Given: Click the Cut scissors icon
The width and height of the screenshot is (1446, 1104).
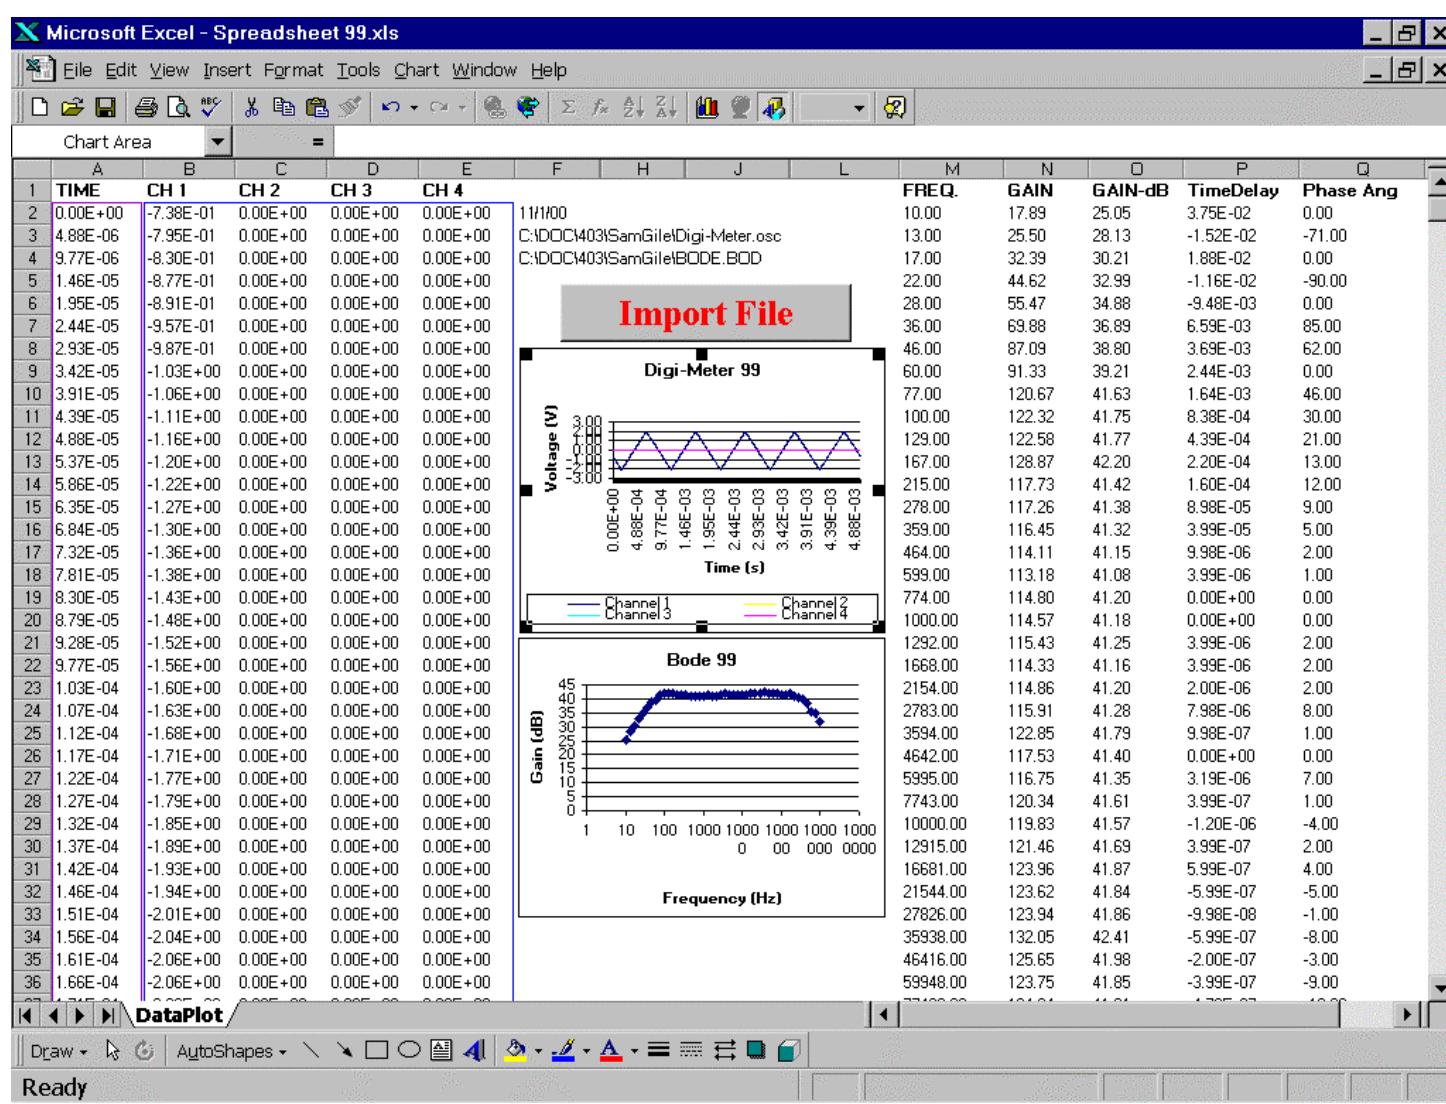Looking at the screenshot, I should (x=252, y=105).
